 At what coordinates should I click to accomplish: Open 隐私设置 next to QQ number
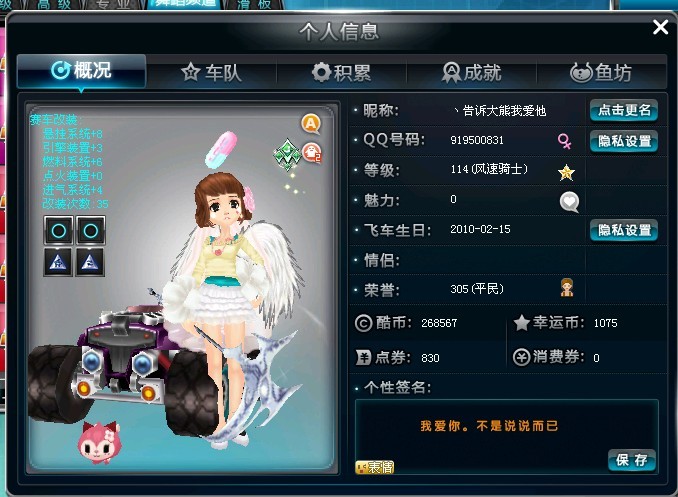(x=624, y=141)
